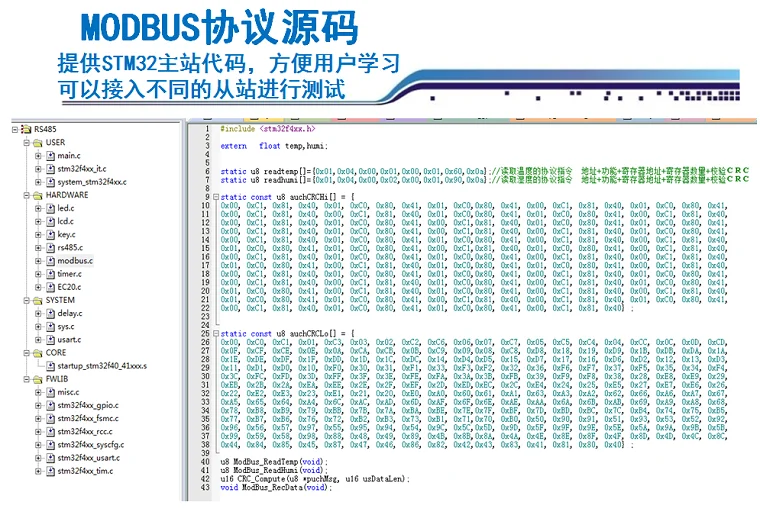The height and width of the screenshot is (531, 760).
Task: Click the u8 ModBus_ReadHumi(void) prototype
Action: click(x=274, y=470)
